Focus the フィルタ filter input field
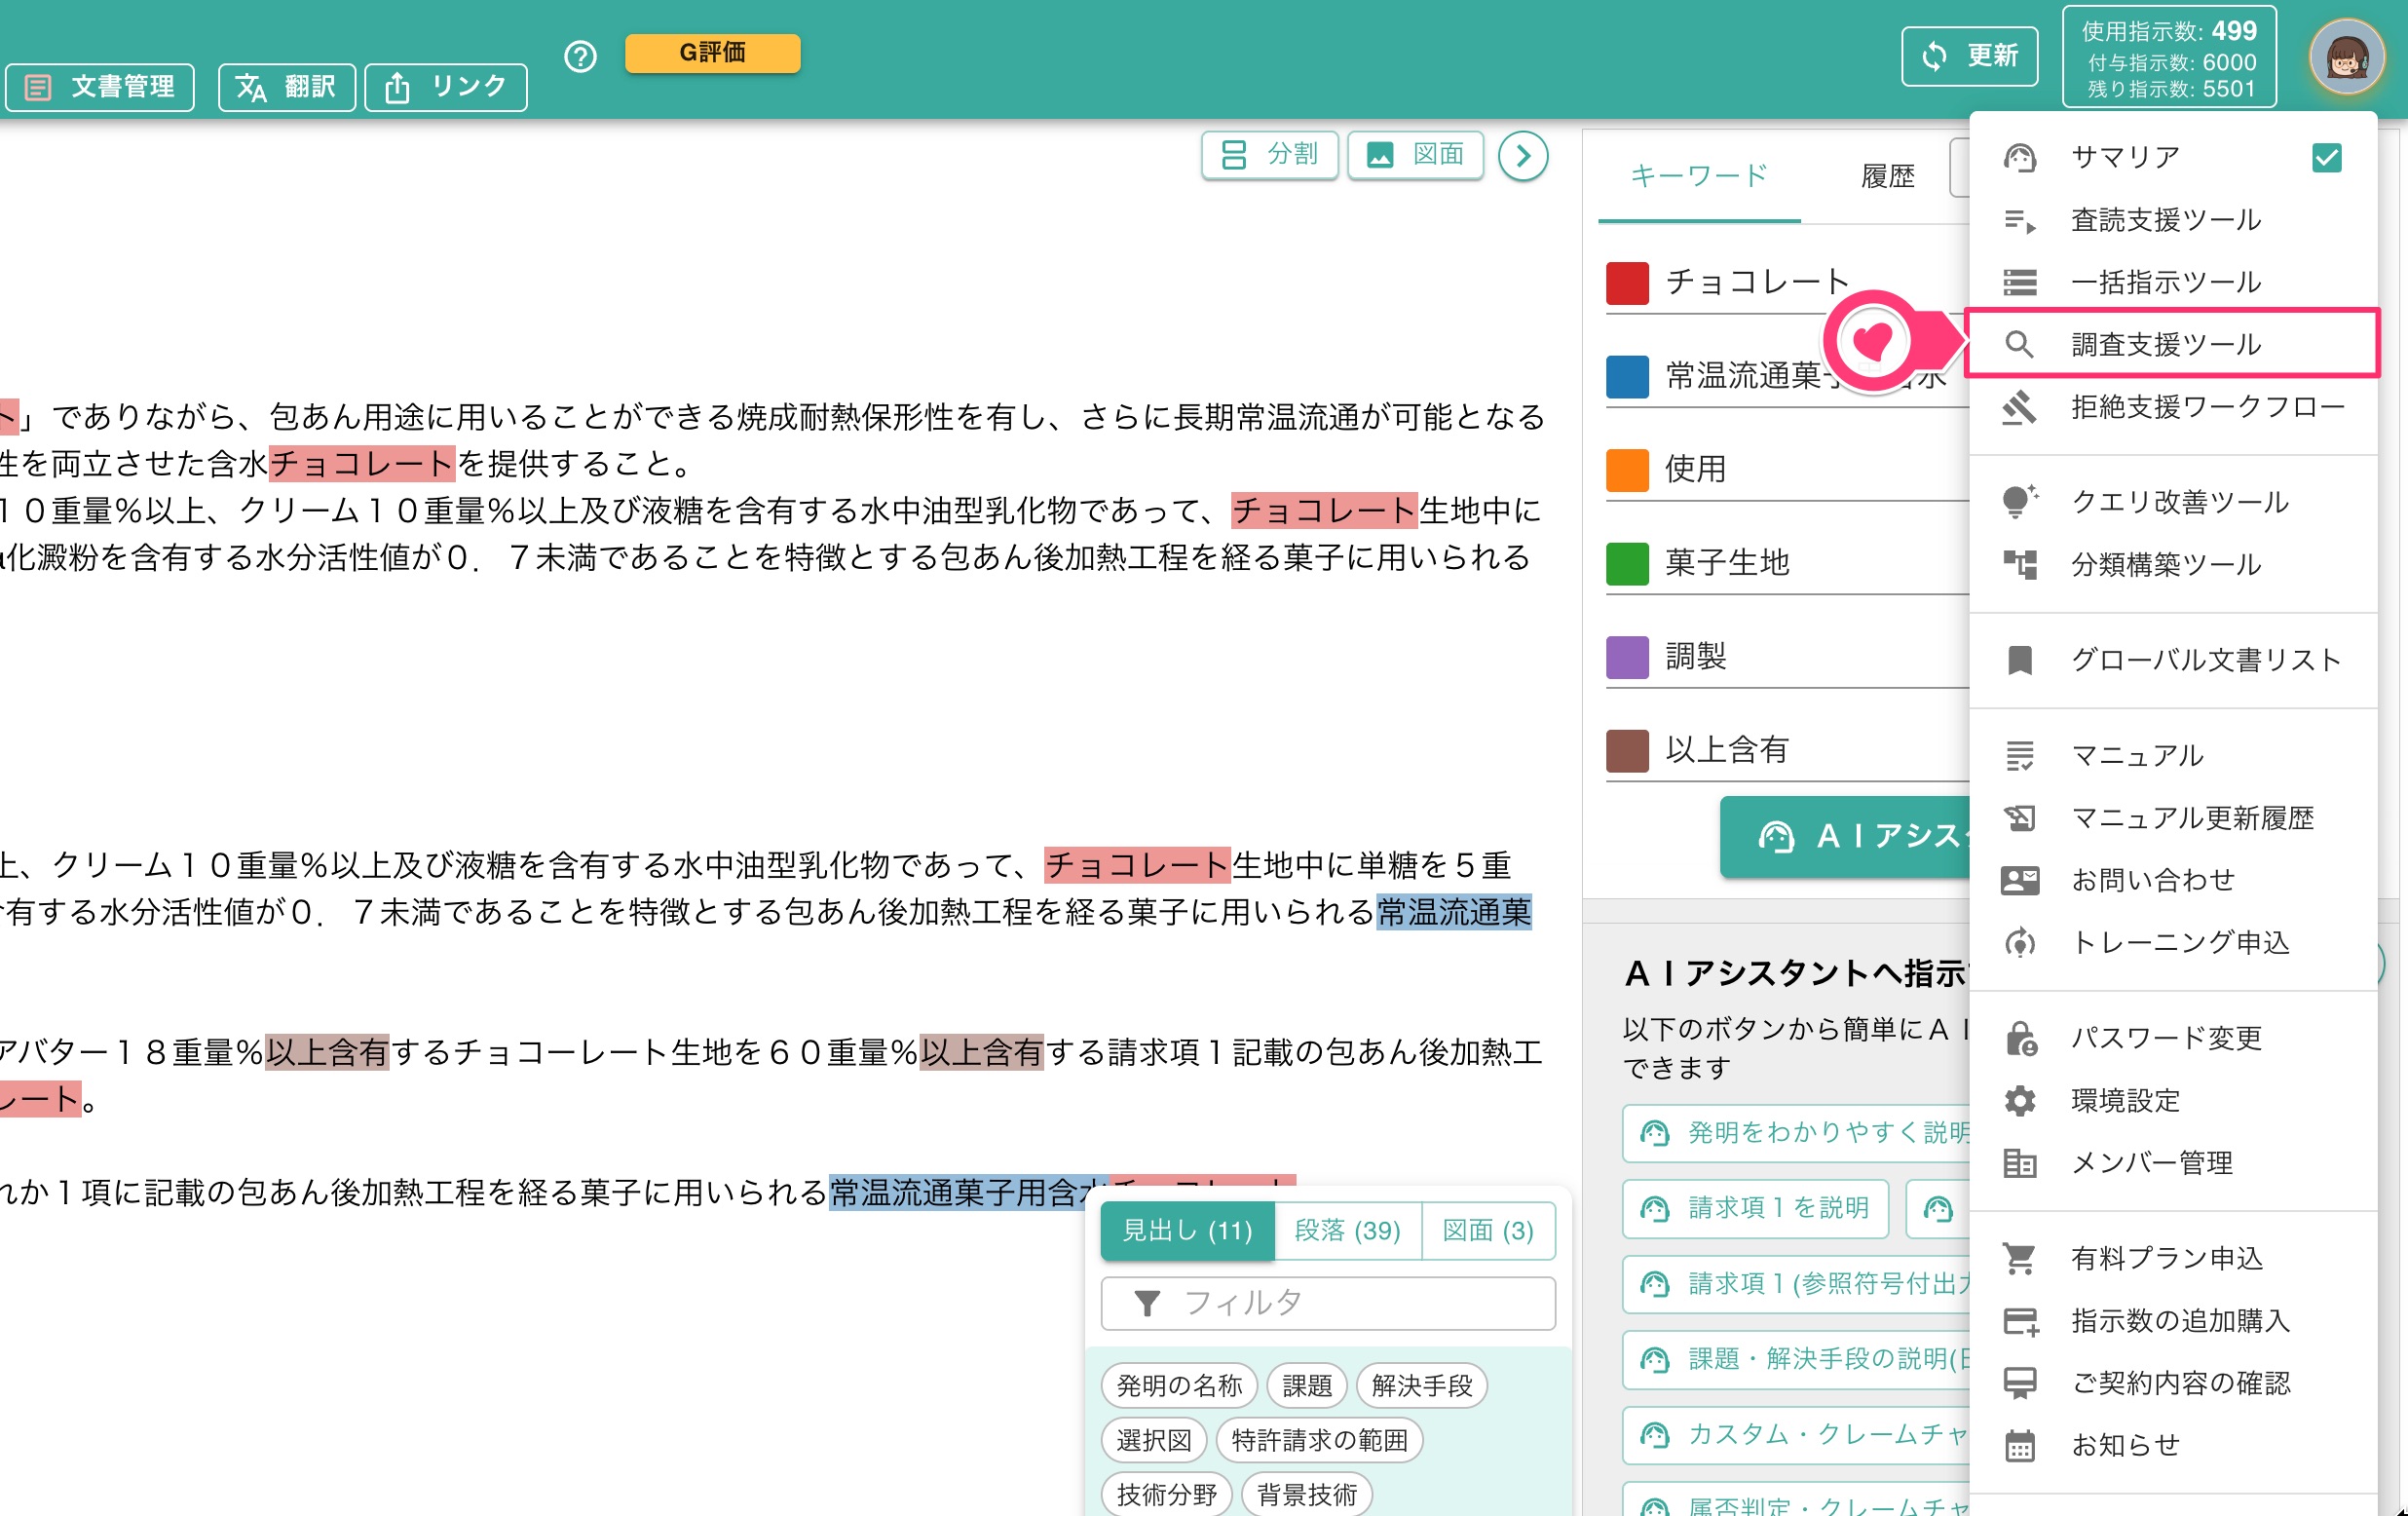 click(1327, 1302)
